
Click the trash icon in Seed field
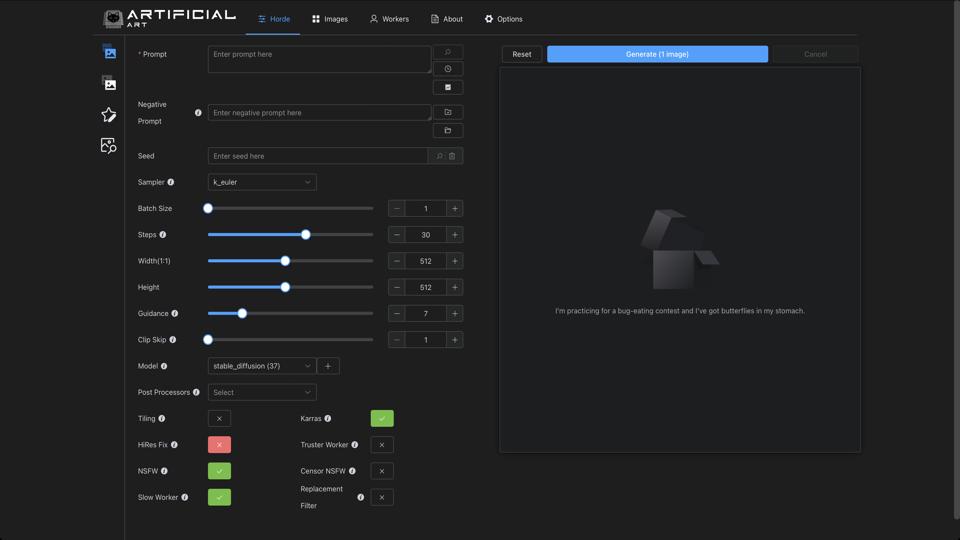452,156
